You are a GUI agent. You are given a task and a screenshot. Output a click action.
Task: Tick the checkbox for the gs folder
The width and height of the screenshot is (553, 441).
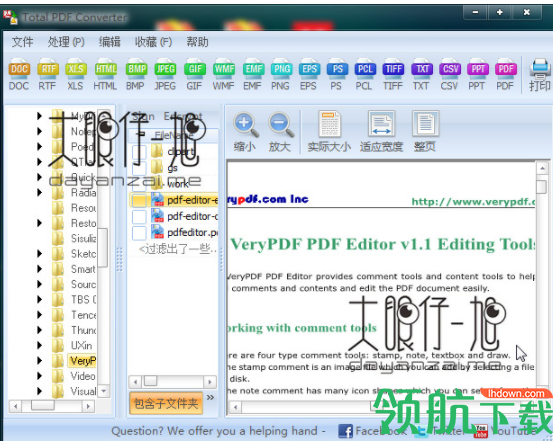point(139,168)
